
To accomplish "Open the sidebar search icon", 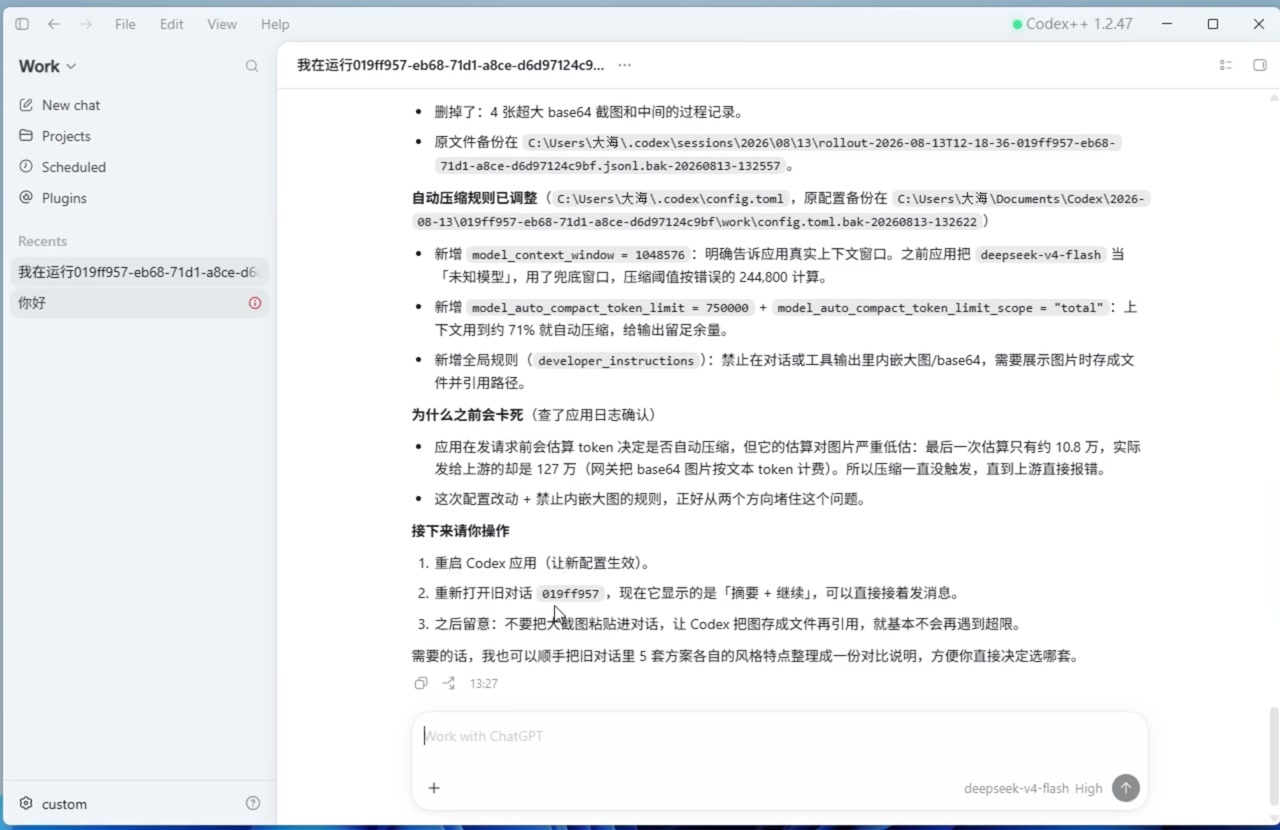I will coord(252,66).
